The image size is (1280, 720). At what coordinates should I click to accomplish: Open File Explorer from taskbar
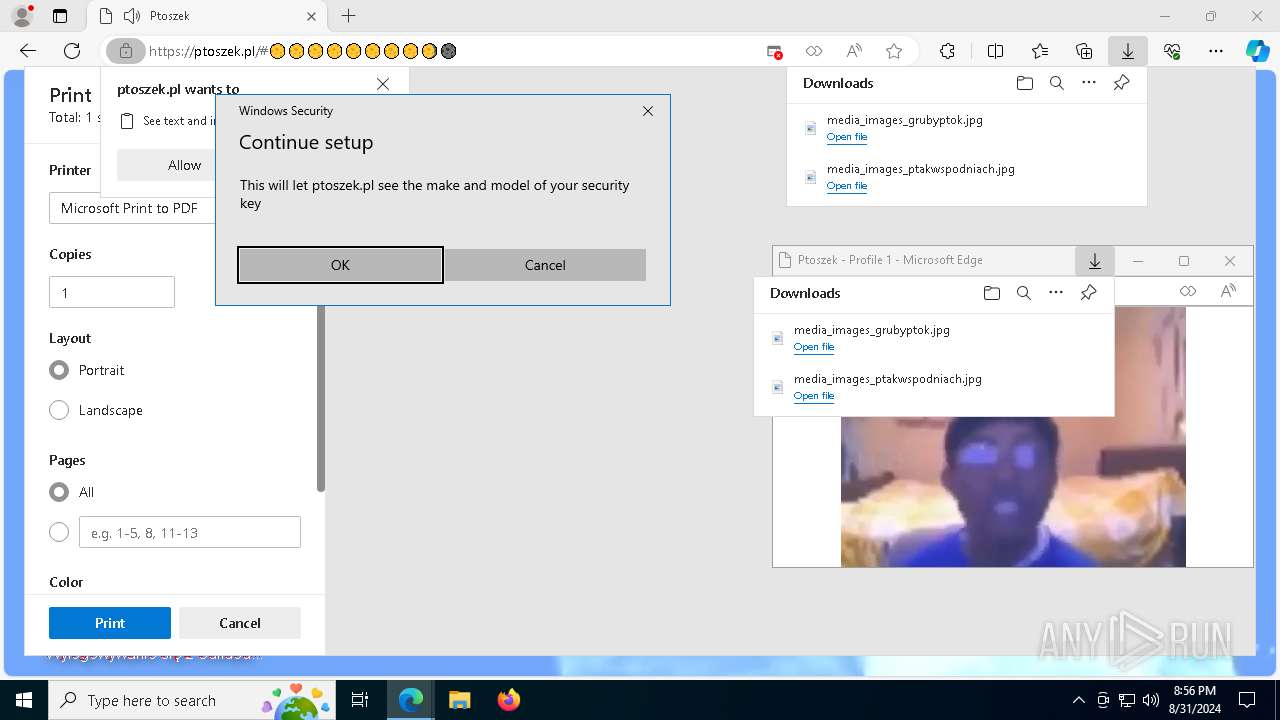tap(459, 700)
